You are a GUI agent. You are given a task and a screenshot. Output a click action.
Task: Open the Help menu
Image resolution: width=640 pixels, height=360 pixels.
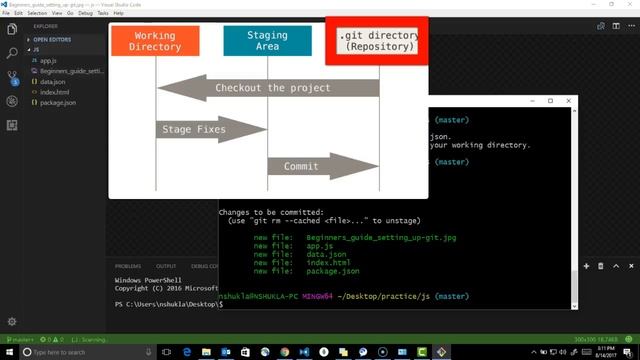(118, 13)
